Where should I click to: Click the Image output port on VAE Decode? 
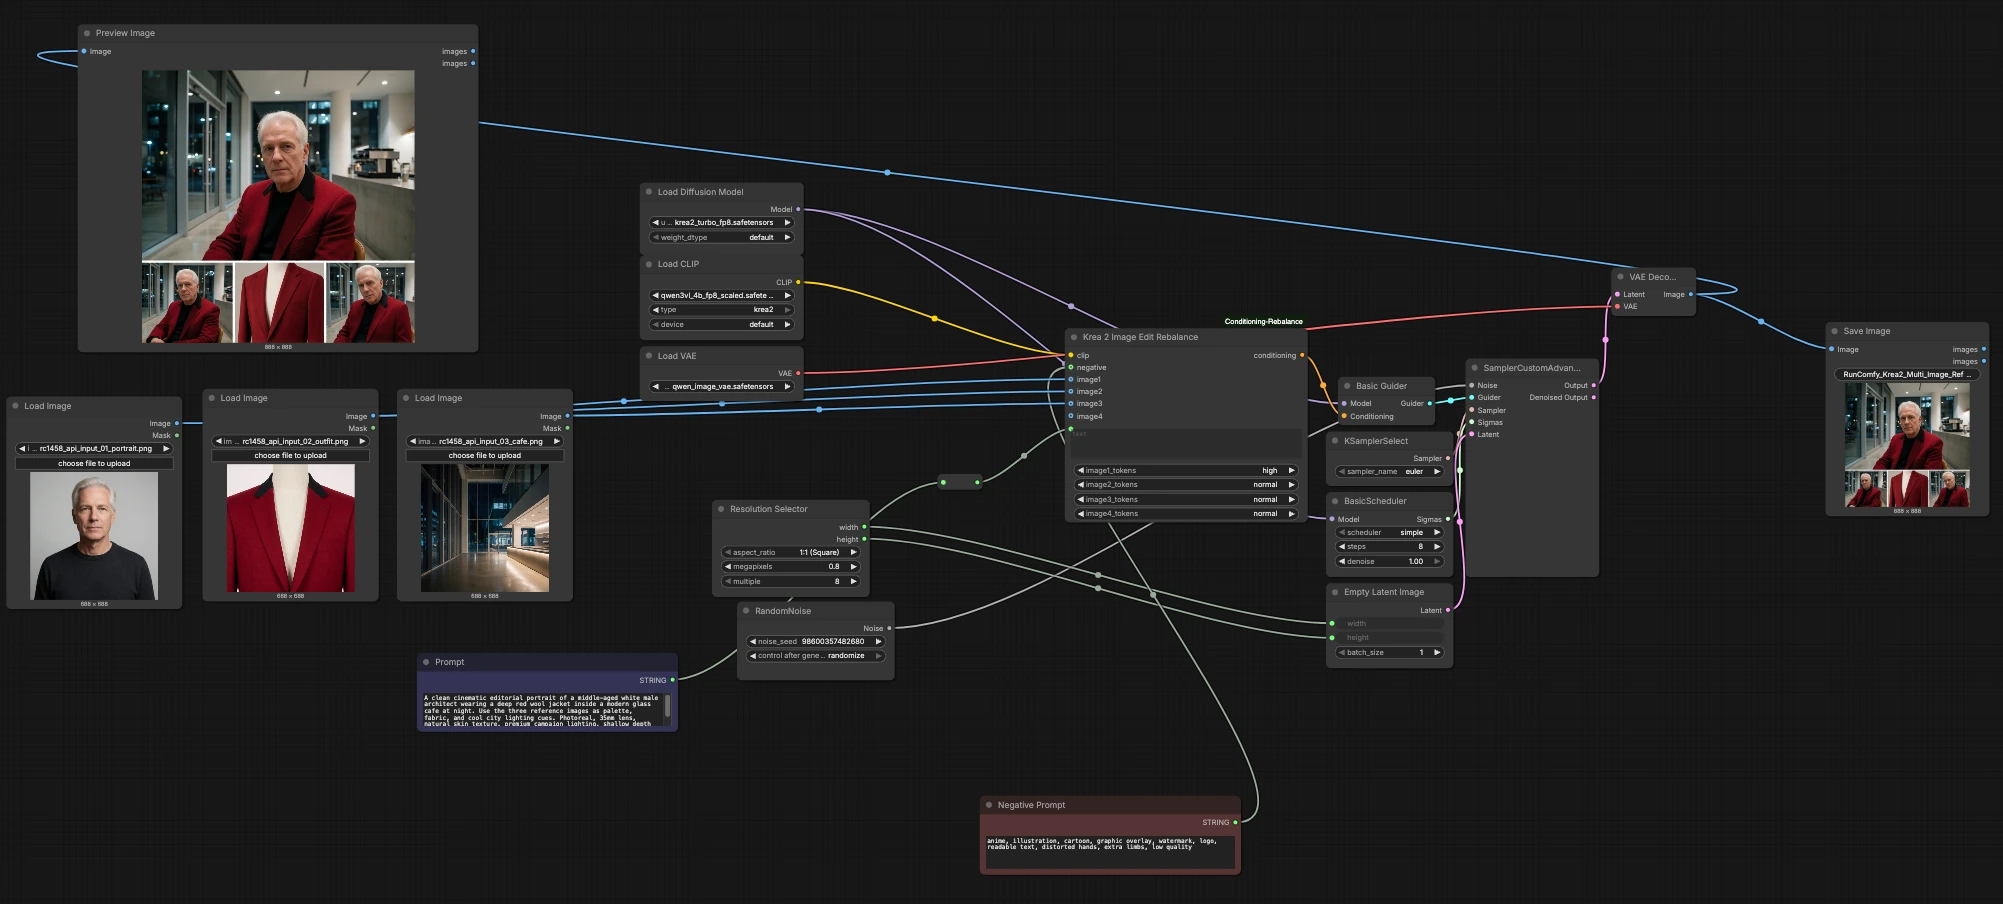coord(1691,294)
